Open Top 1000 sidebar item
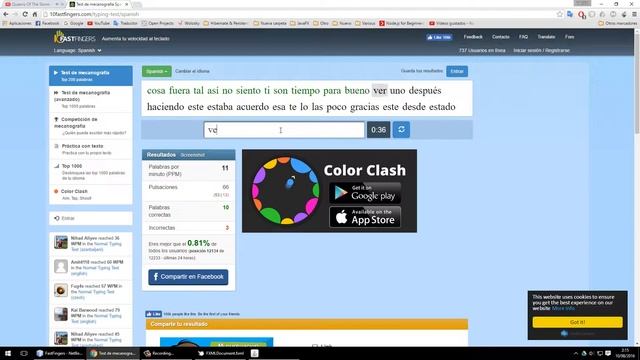Screen dimensions: 640x360 (x=91, y=172)
